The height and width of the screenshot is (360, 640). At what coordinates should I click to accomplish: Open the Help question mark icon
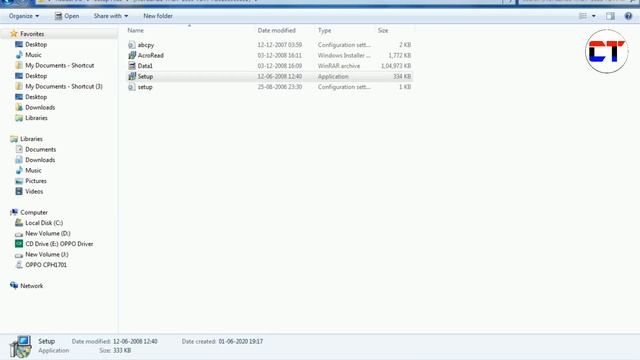tap(628, 16)
